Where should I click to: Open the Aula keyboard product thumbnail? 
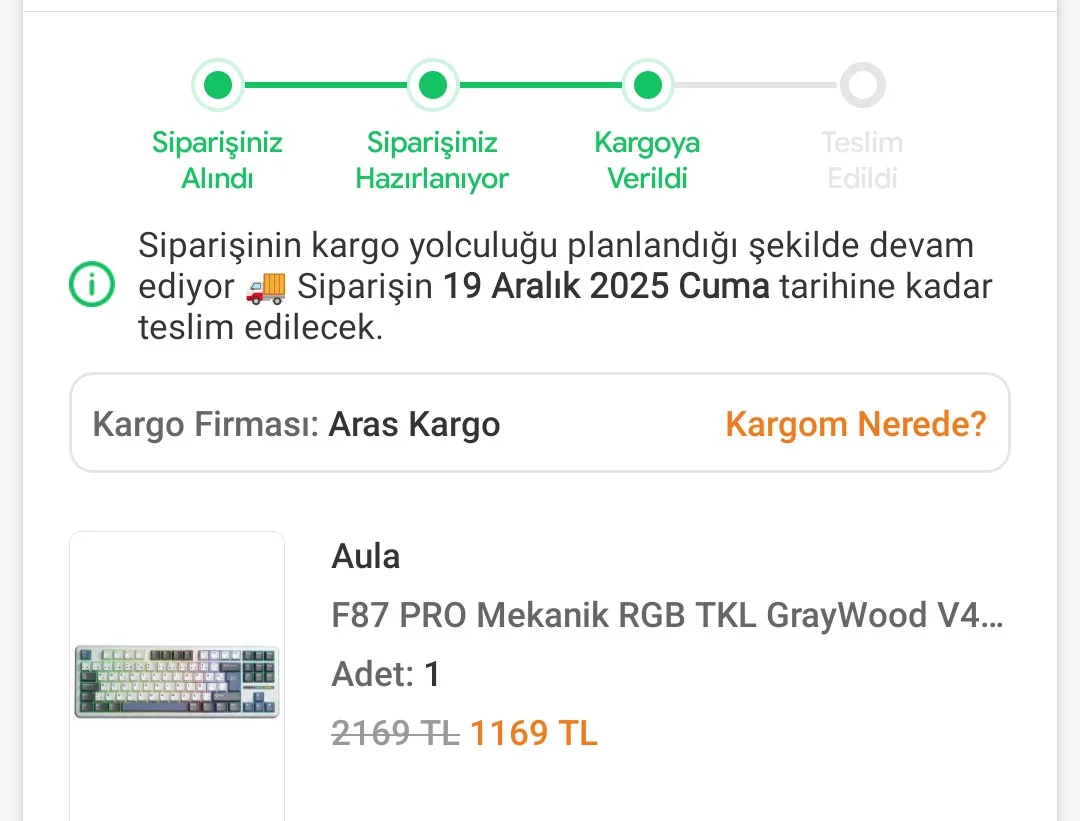pos(177,682)
